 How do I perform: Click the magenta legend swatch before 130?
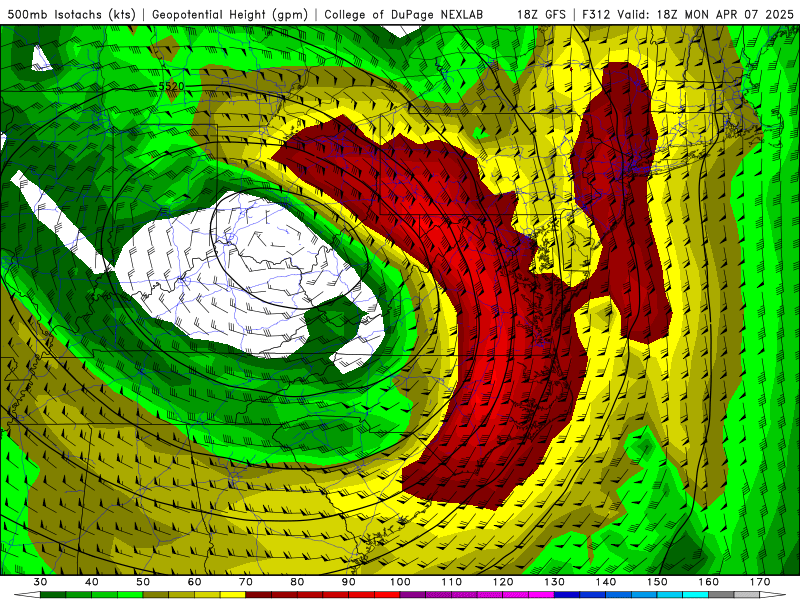pos(541,595)
